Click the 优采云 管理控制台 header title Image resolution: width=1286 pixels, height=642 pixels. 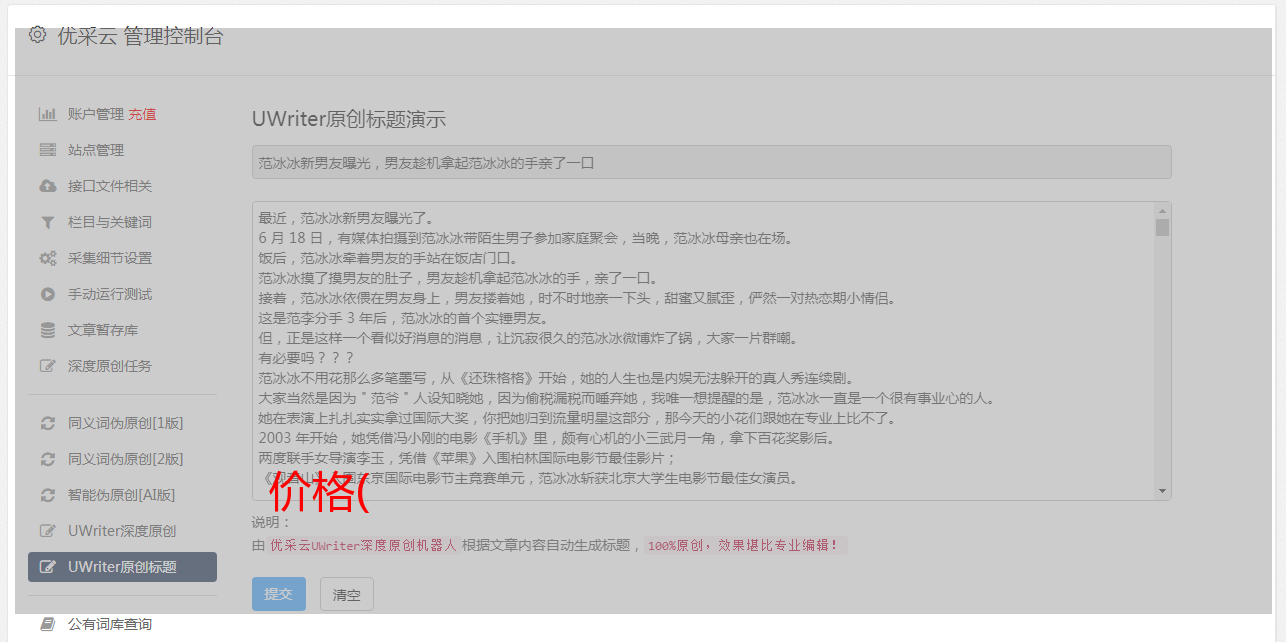click(140, 36)
